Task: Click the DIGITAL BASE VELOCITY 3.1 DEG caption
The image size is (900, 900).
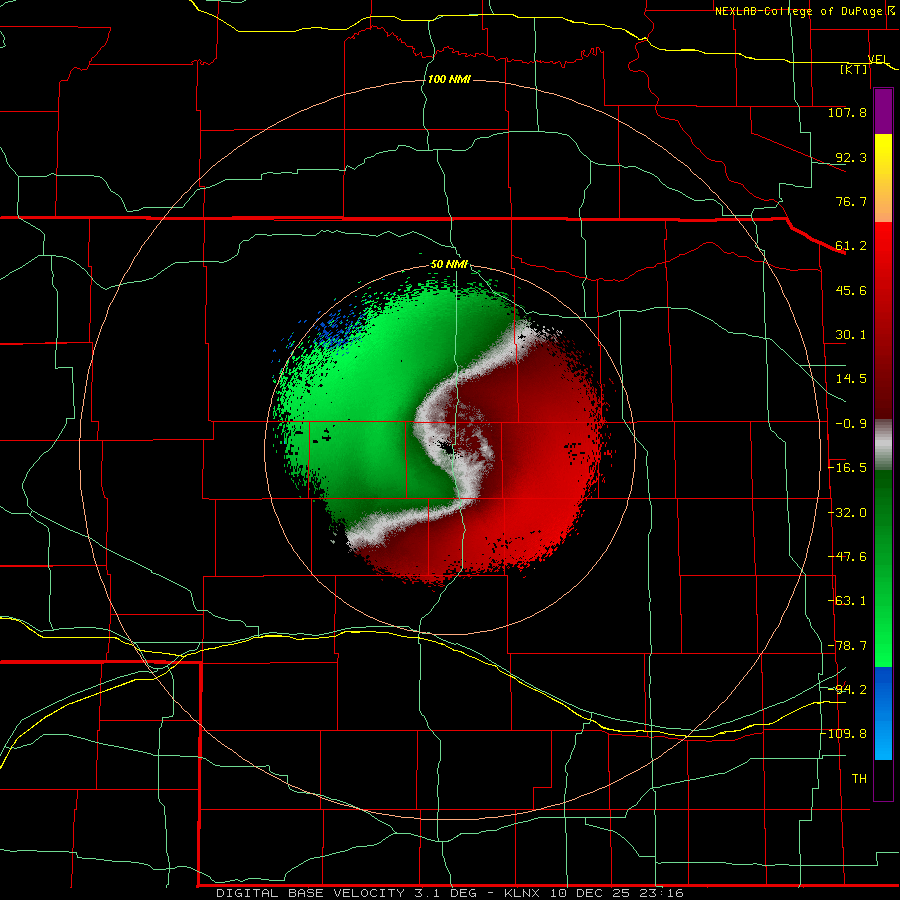Action: point(347,893)
